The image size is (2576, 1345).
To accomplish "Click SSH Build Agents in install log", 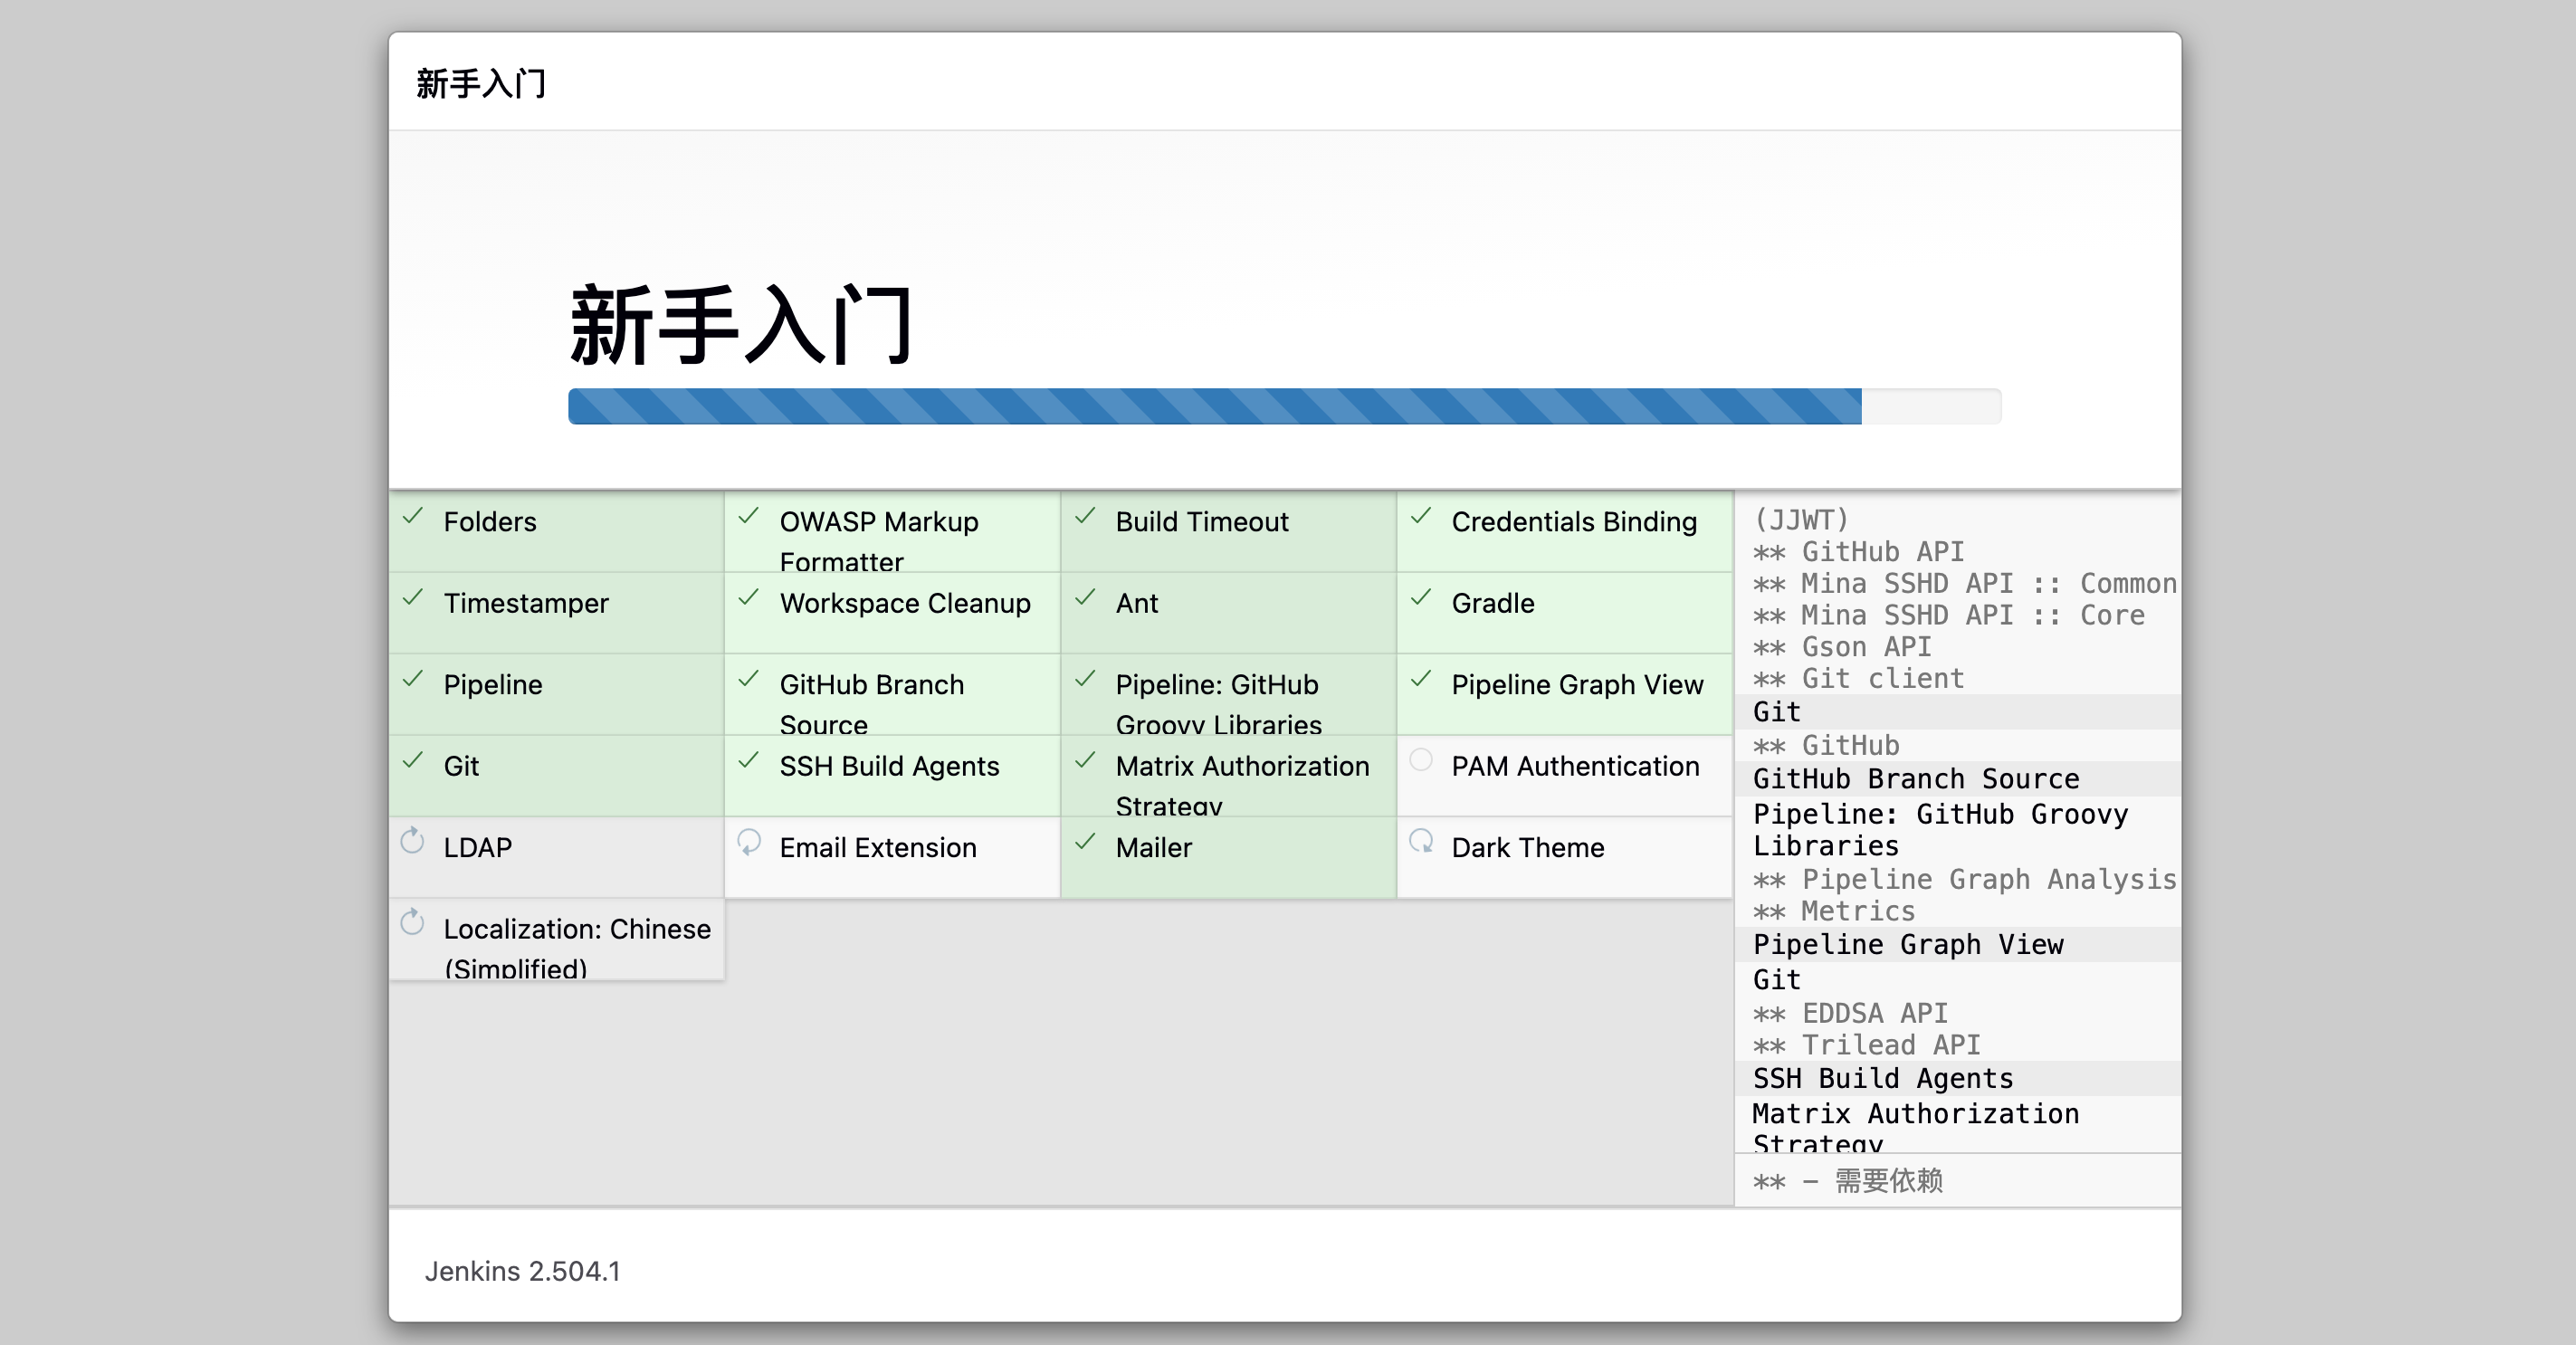I will coord(1882,1078).
